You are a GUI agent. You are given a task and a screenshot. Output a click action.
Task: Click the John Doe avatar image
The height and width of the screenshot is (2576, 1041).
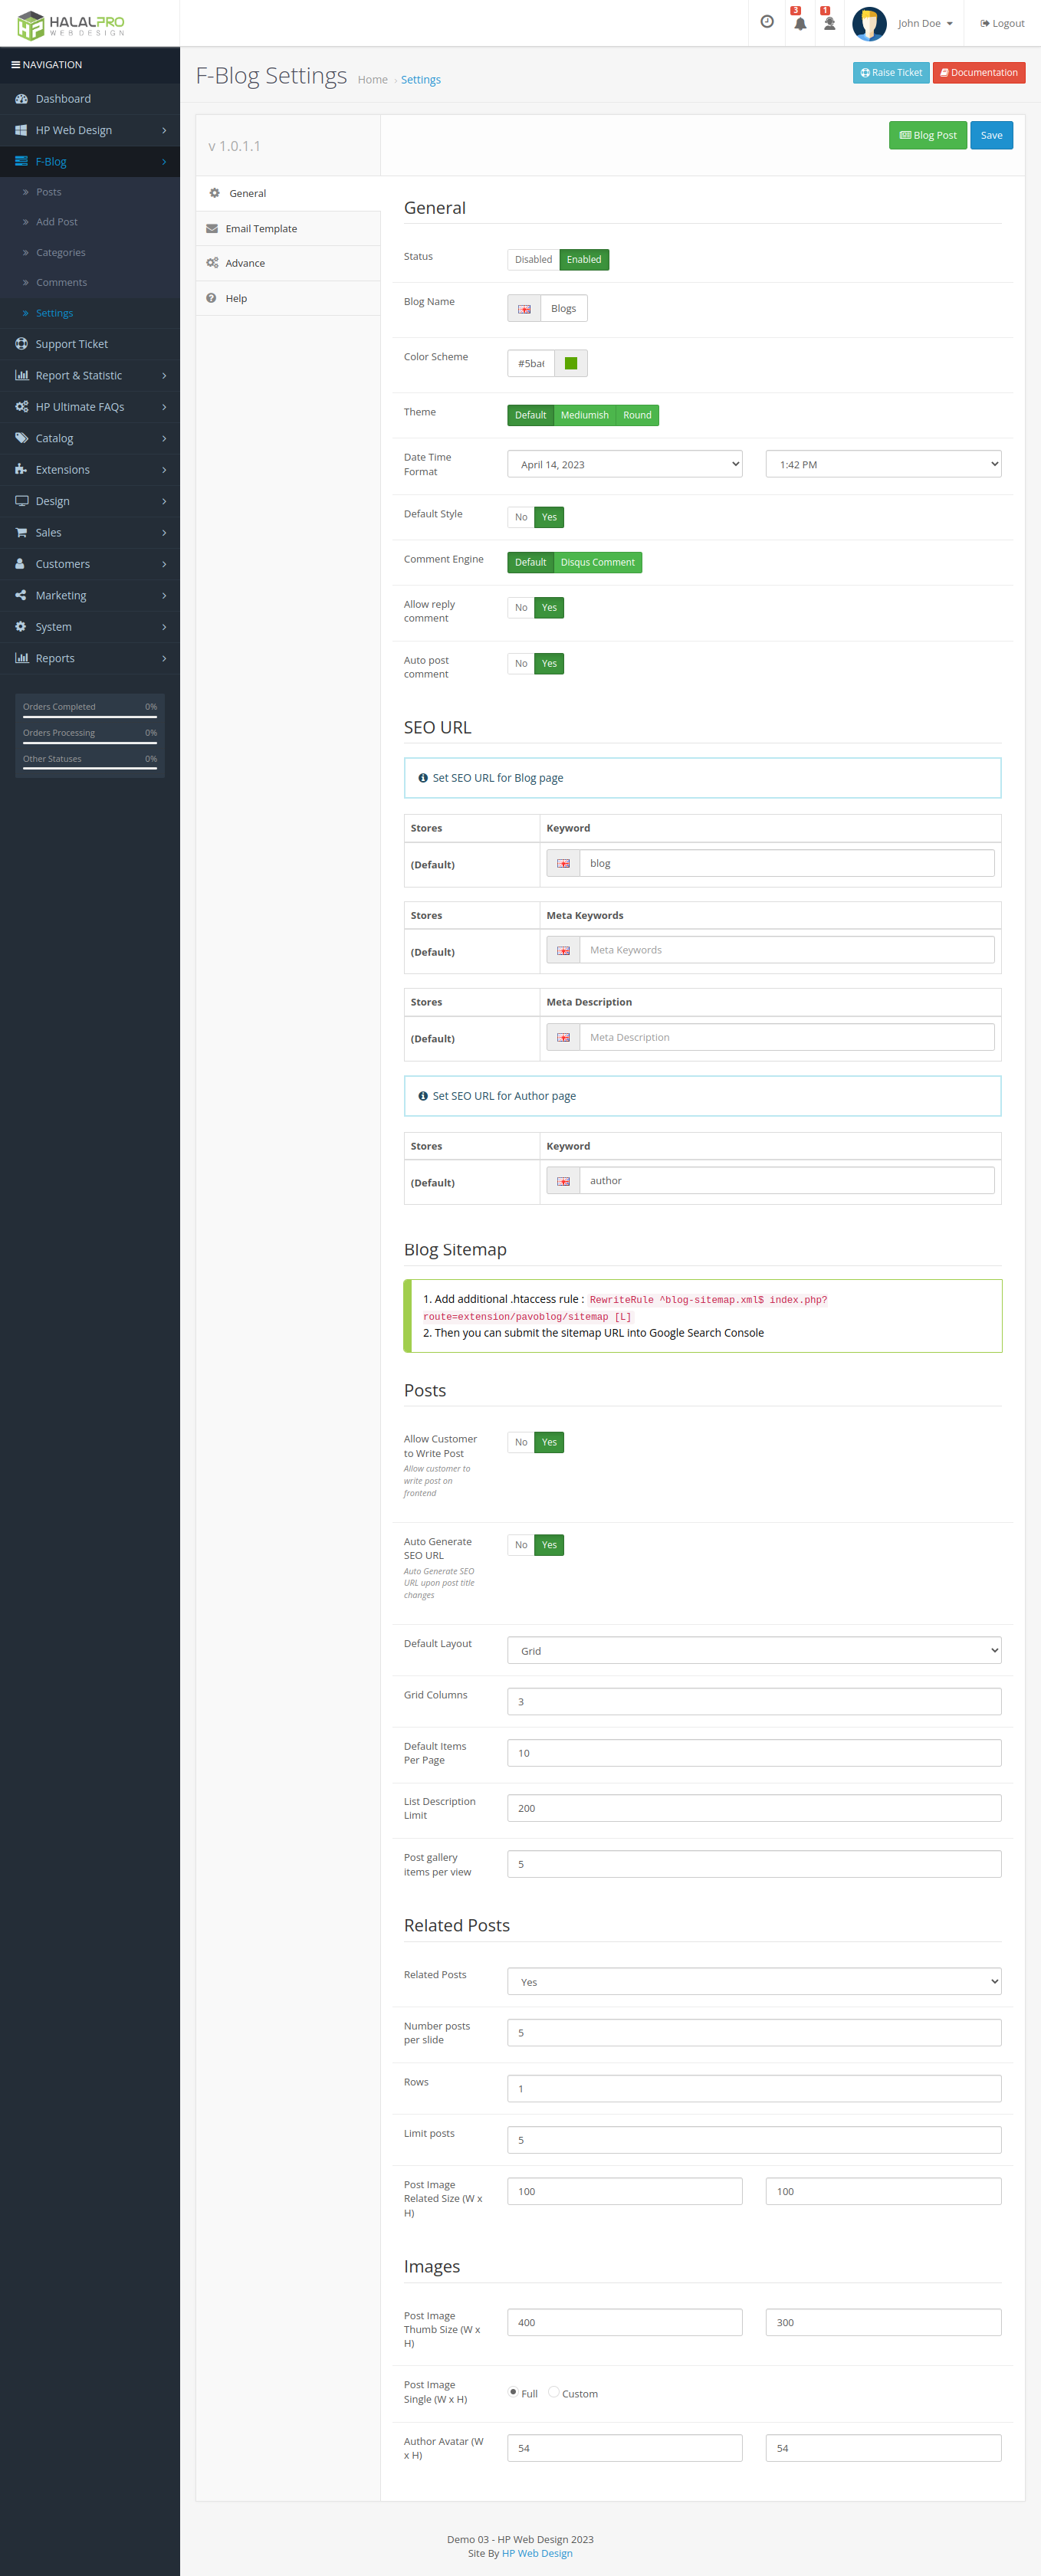pos(869,23)
